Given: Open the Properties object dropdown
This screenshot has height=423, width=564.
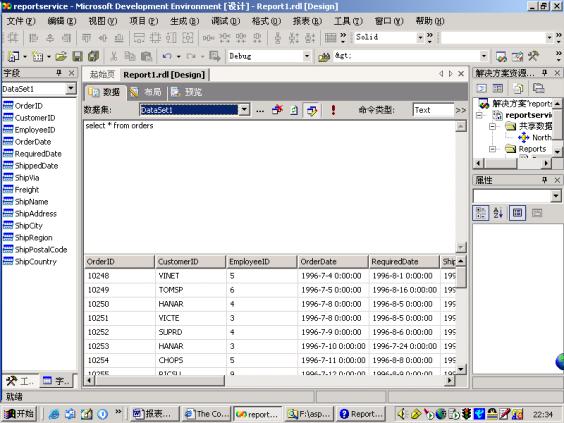Looking at the screenshot, I should coord(556,196).
